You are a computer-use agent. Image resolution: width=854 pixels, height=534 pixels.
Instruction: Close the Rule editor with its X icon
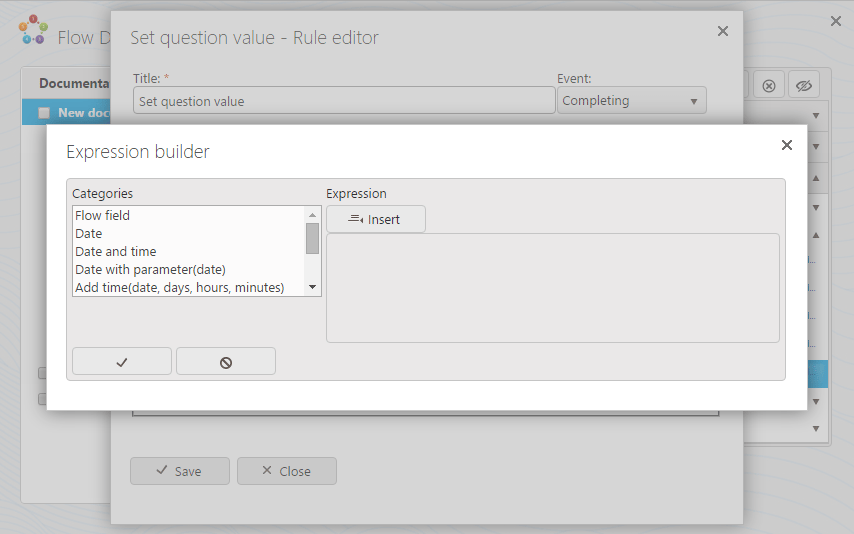pos(723,31)
